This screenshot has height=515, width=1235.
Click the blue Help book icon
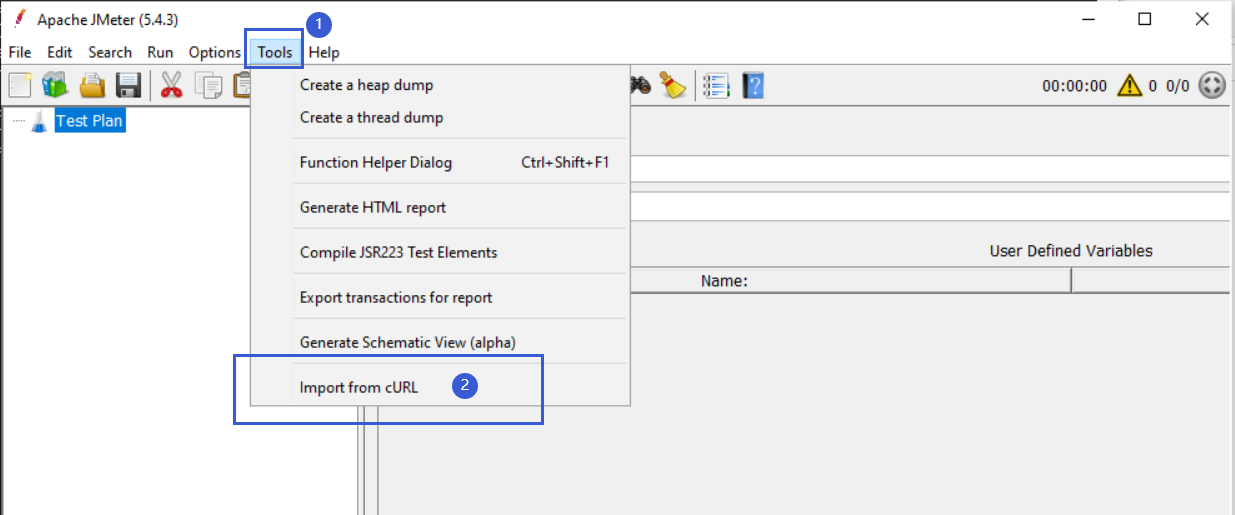point(753,85)
